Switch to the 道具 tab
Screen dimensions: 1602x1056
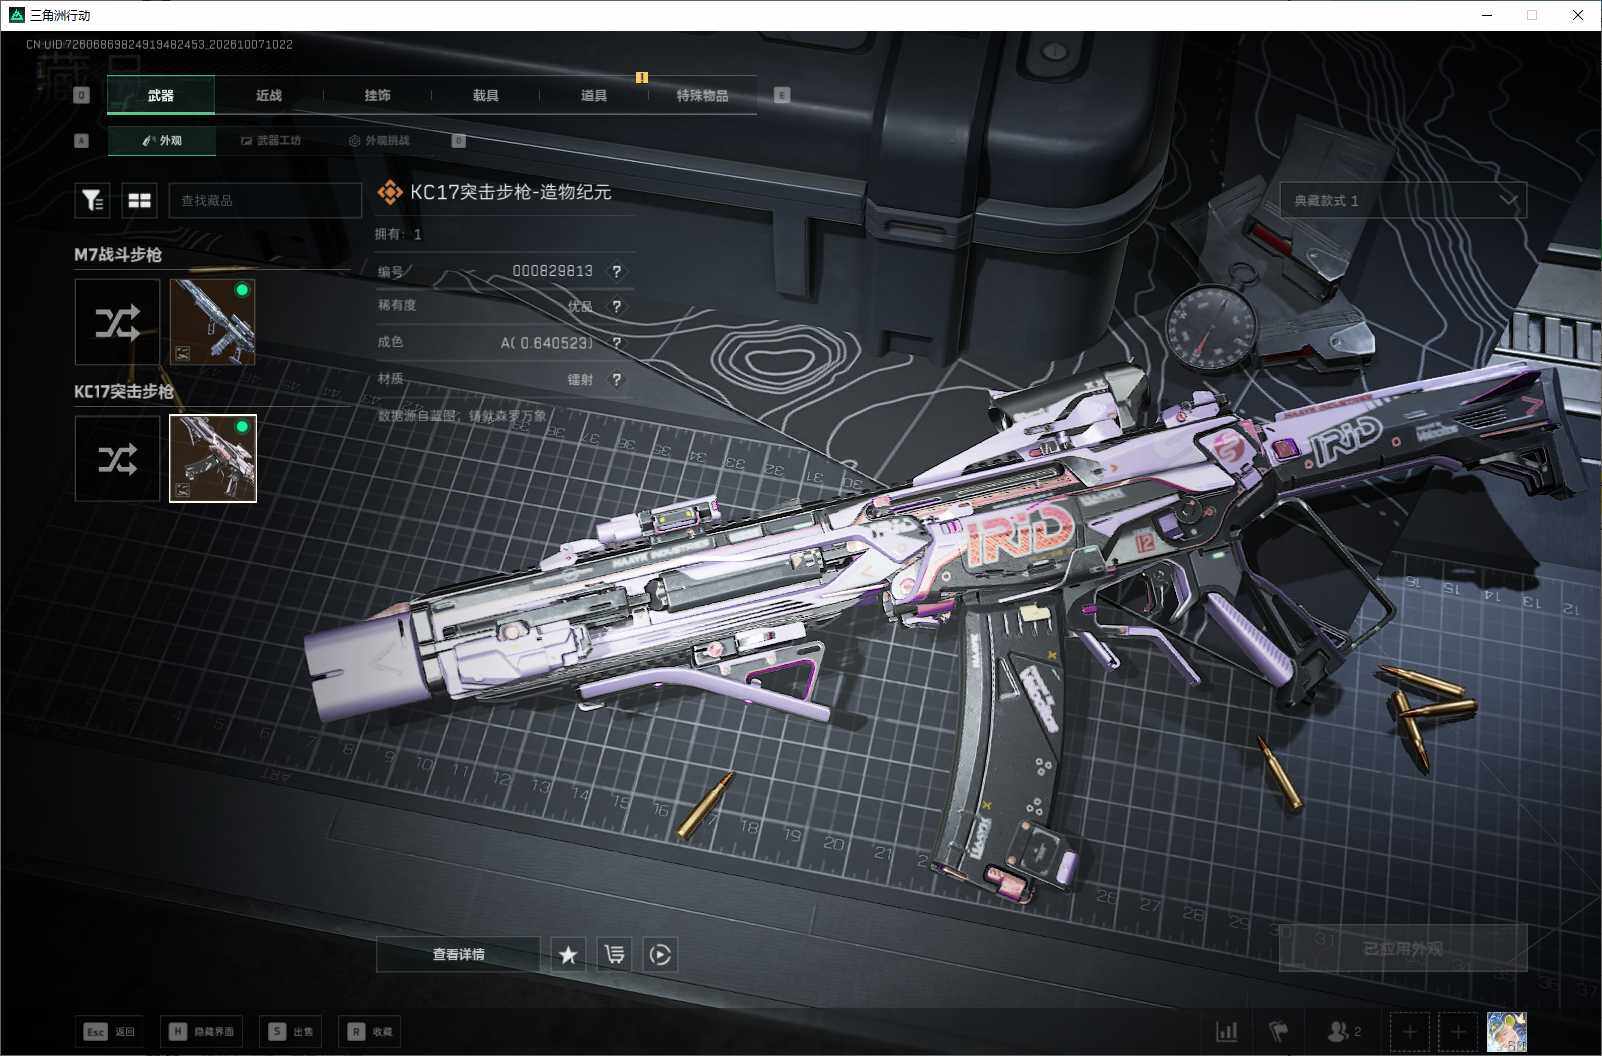tap(594, 95)
